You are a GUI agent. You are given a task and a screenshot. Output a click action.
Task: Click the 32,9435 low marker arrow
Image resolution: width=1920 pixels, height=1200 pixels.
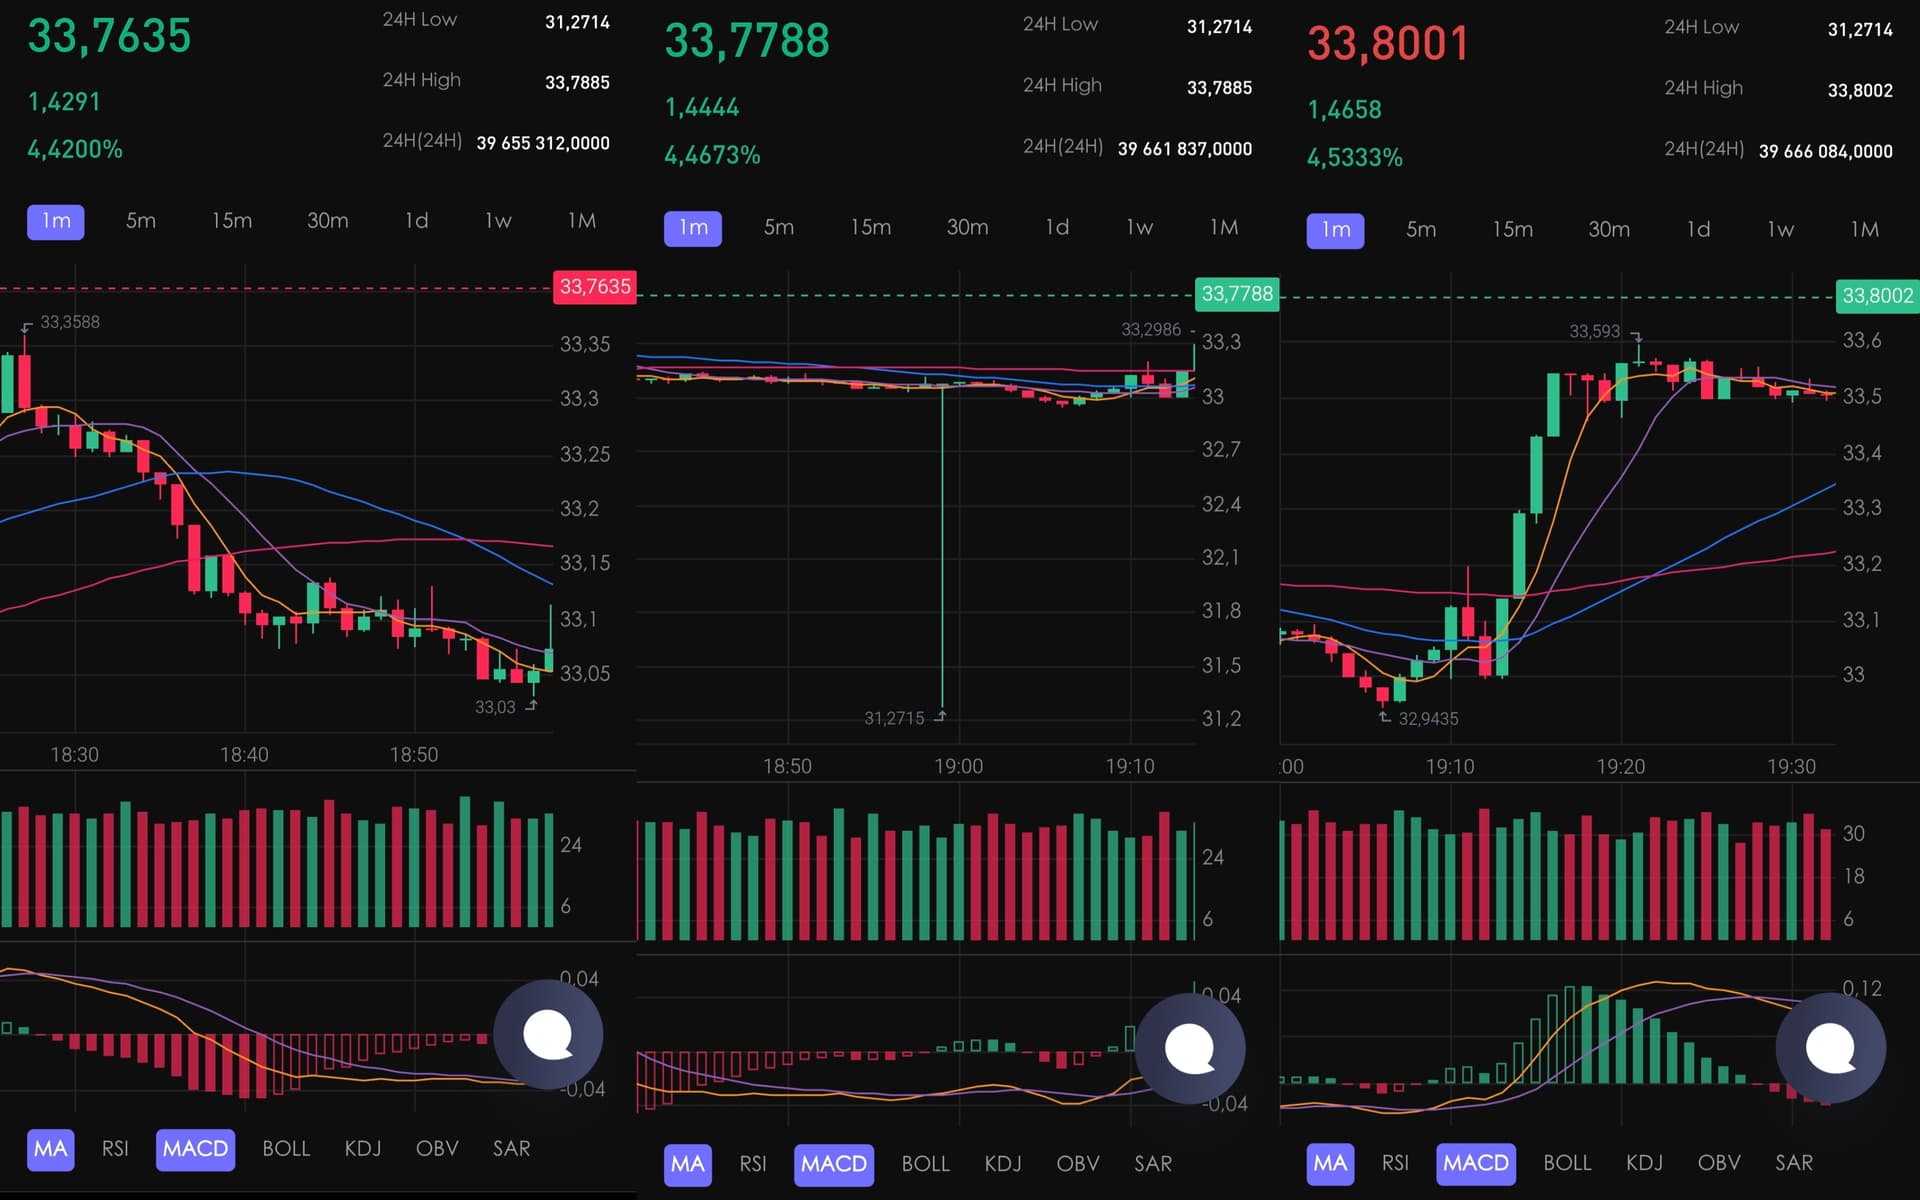click(x=1384, y=716)
